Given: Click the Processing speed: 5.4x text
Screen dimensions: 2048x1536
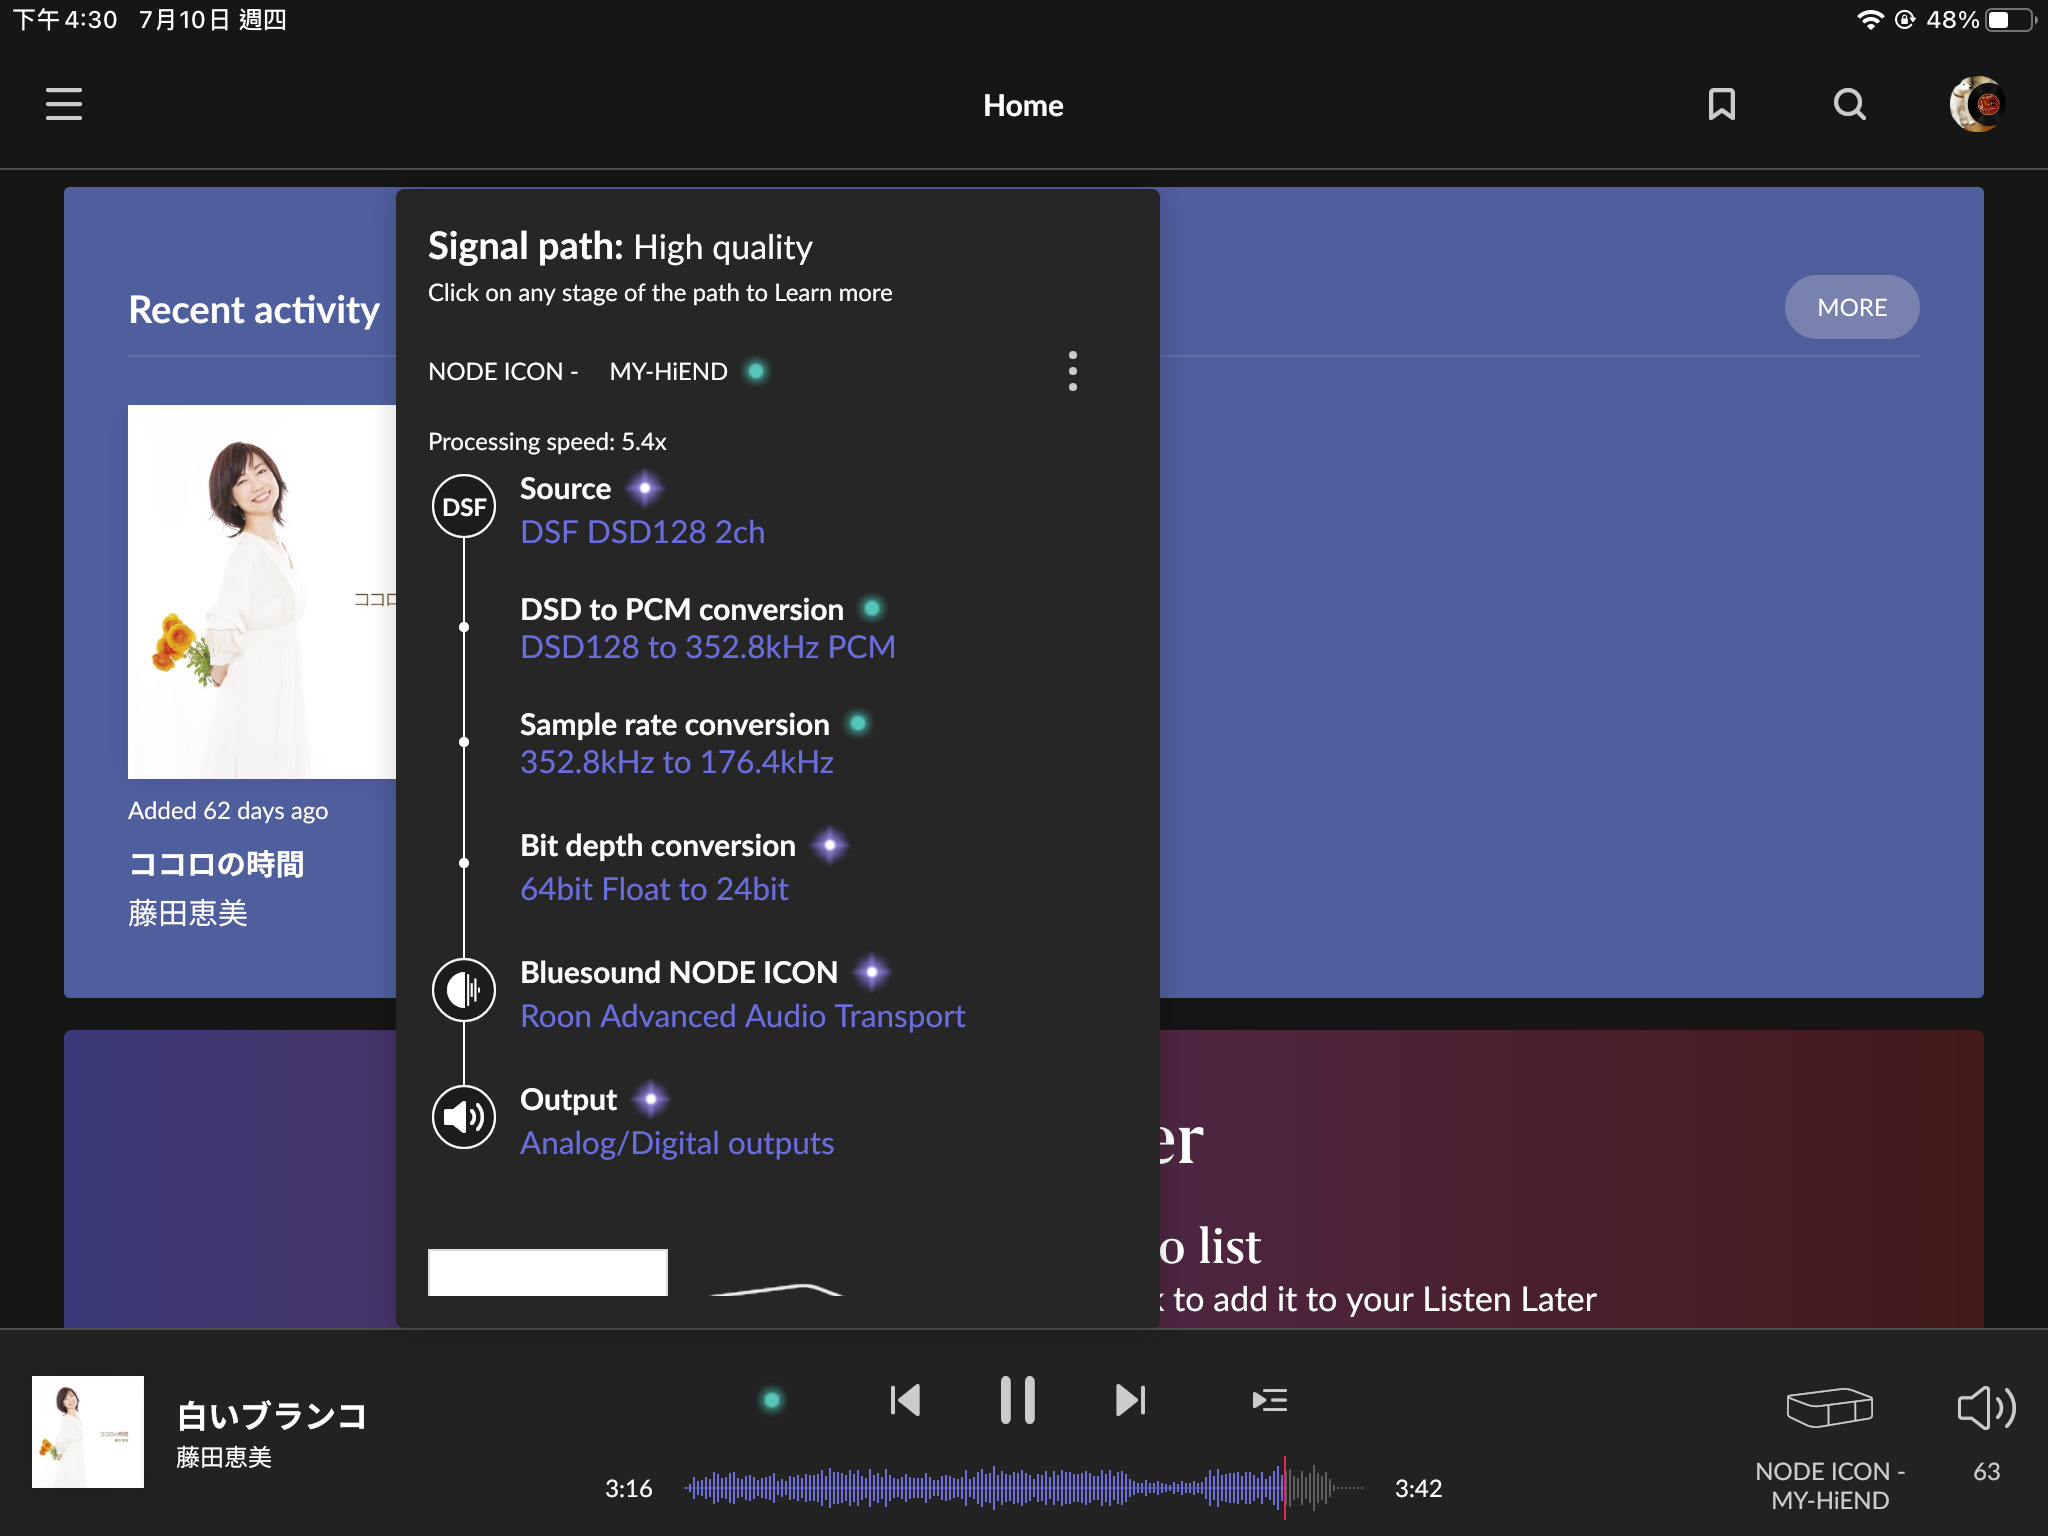Looking at the screenshot, I should click(547, 441).
